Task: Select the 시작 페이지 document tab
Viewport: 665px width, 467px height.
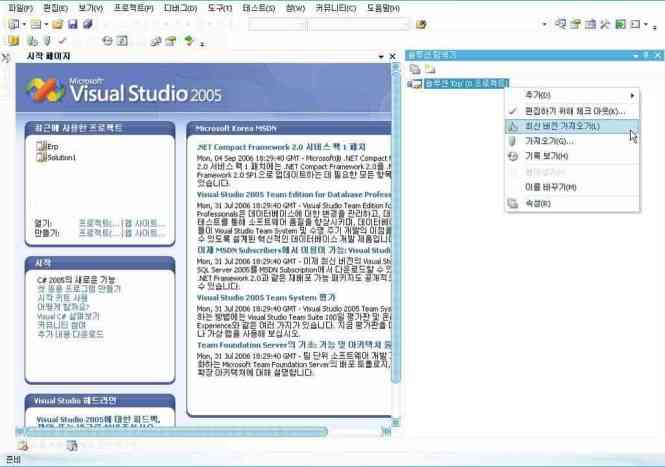Action: [49, 56]
